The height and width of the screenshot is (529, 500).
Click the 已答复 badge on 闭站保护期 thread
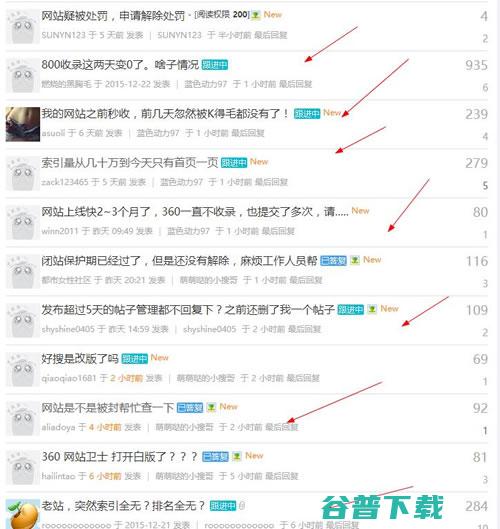[x=333, y=261]
